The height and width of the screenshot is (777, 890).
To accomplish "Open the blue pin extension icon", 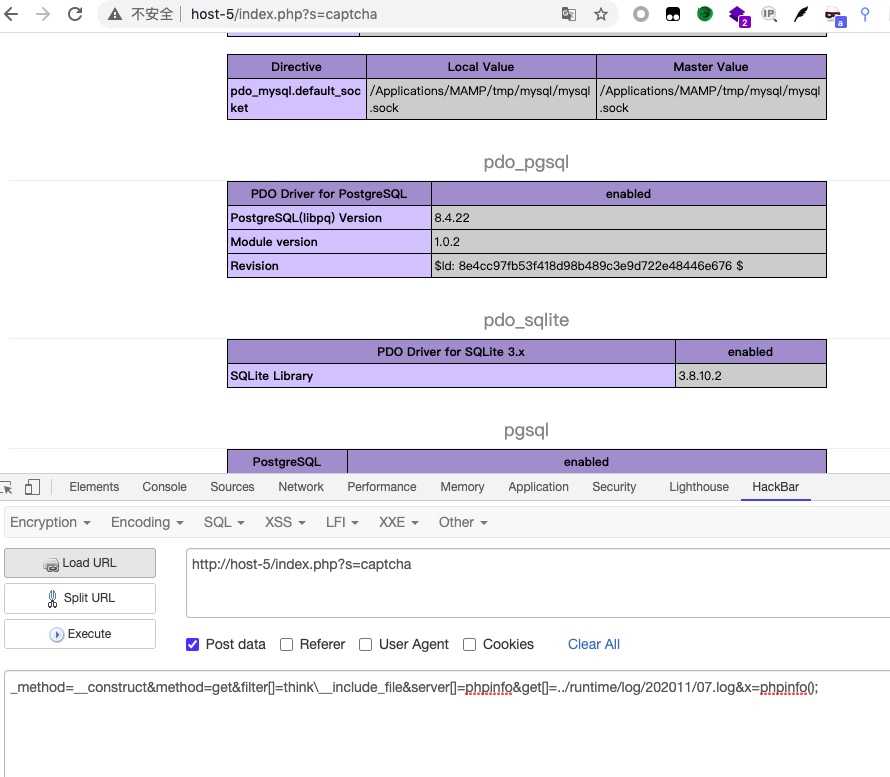I will [864, 14].
